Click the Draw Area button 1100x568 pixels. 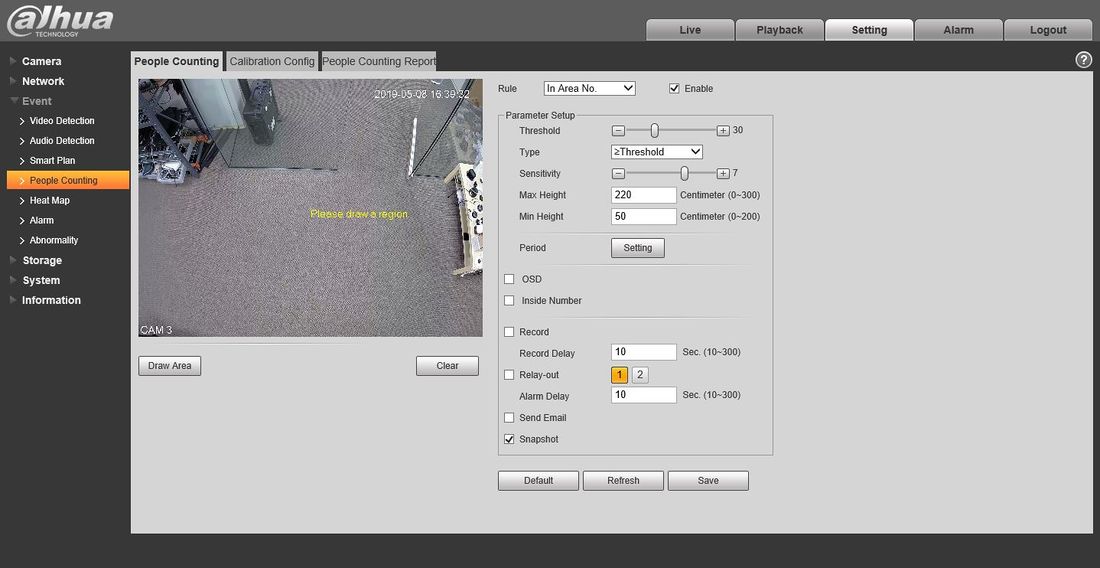point(170,366)
